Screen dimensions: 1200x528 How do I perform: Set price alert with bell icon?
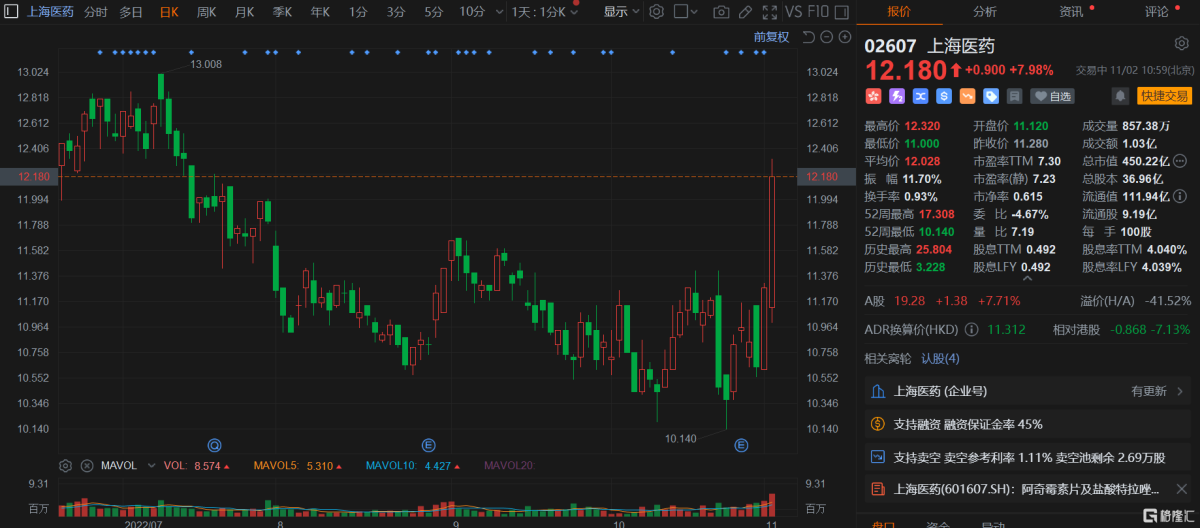point(1121,96)
